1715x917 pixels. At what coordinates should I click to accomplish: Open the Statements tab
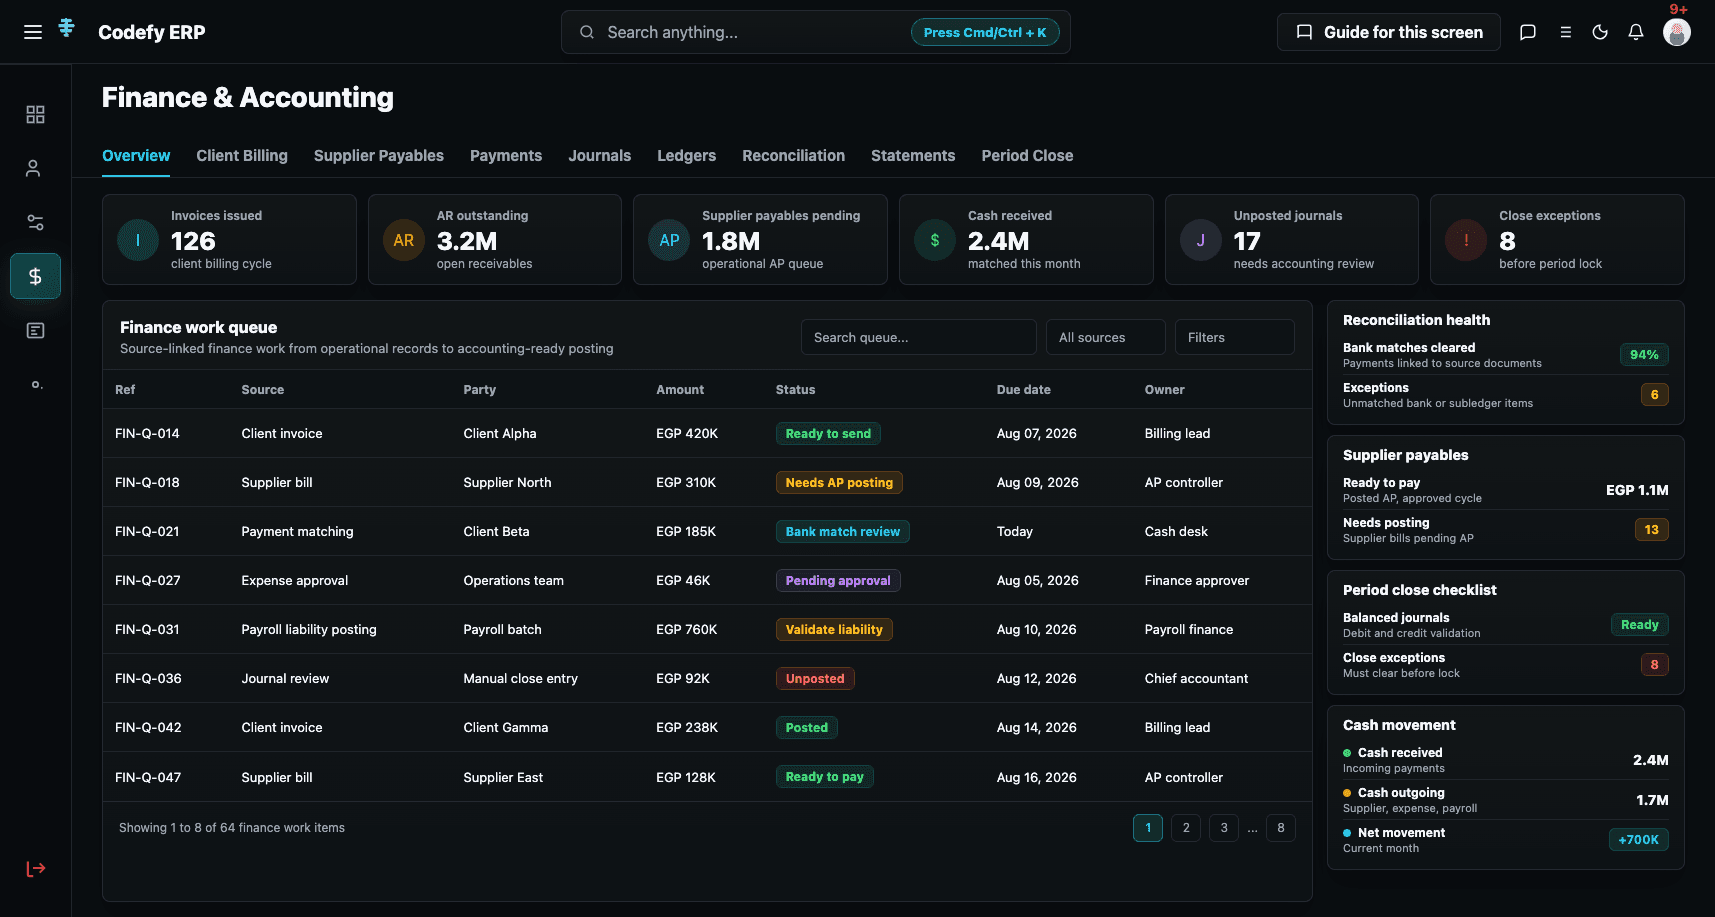(913, 156)
